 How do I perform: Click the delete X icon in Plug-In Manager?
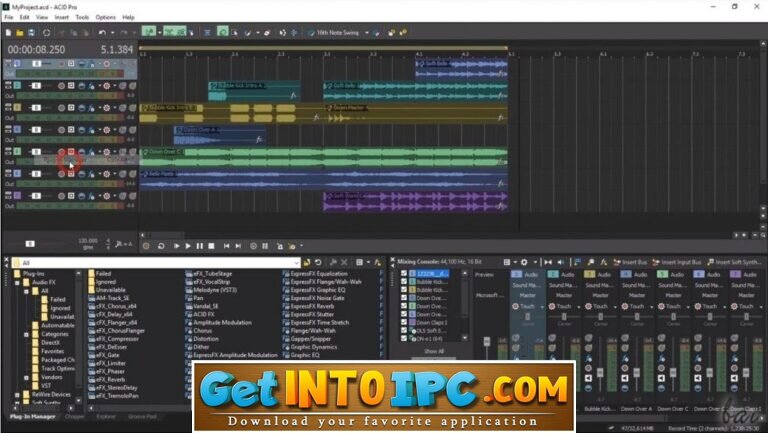coord(344,263)
